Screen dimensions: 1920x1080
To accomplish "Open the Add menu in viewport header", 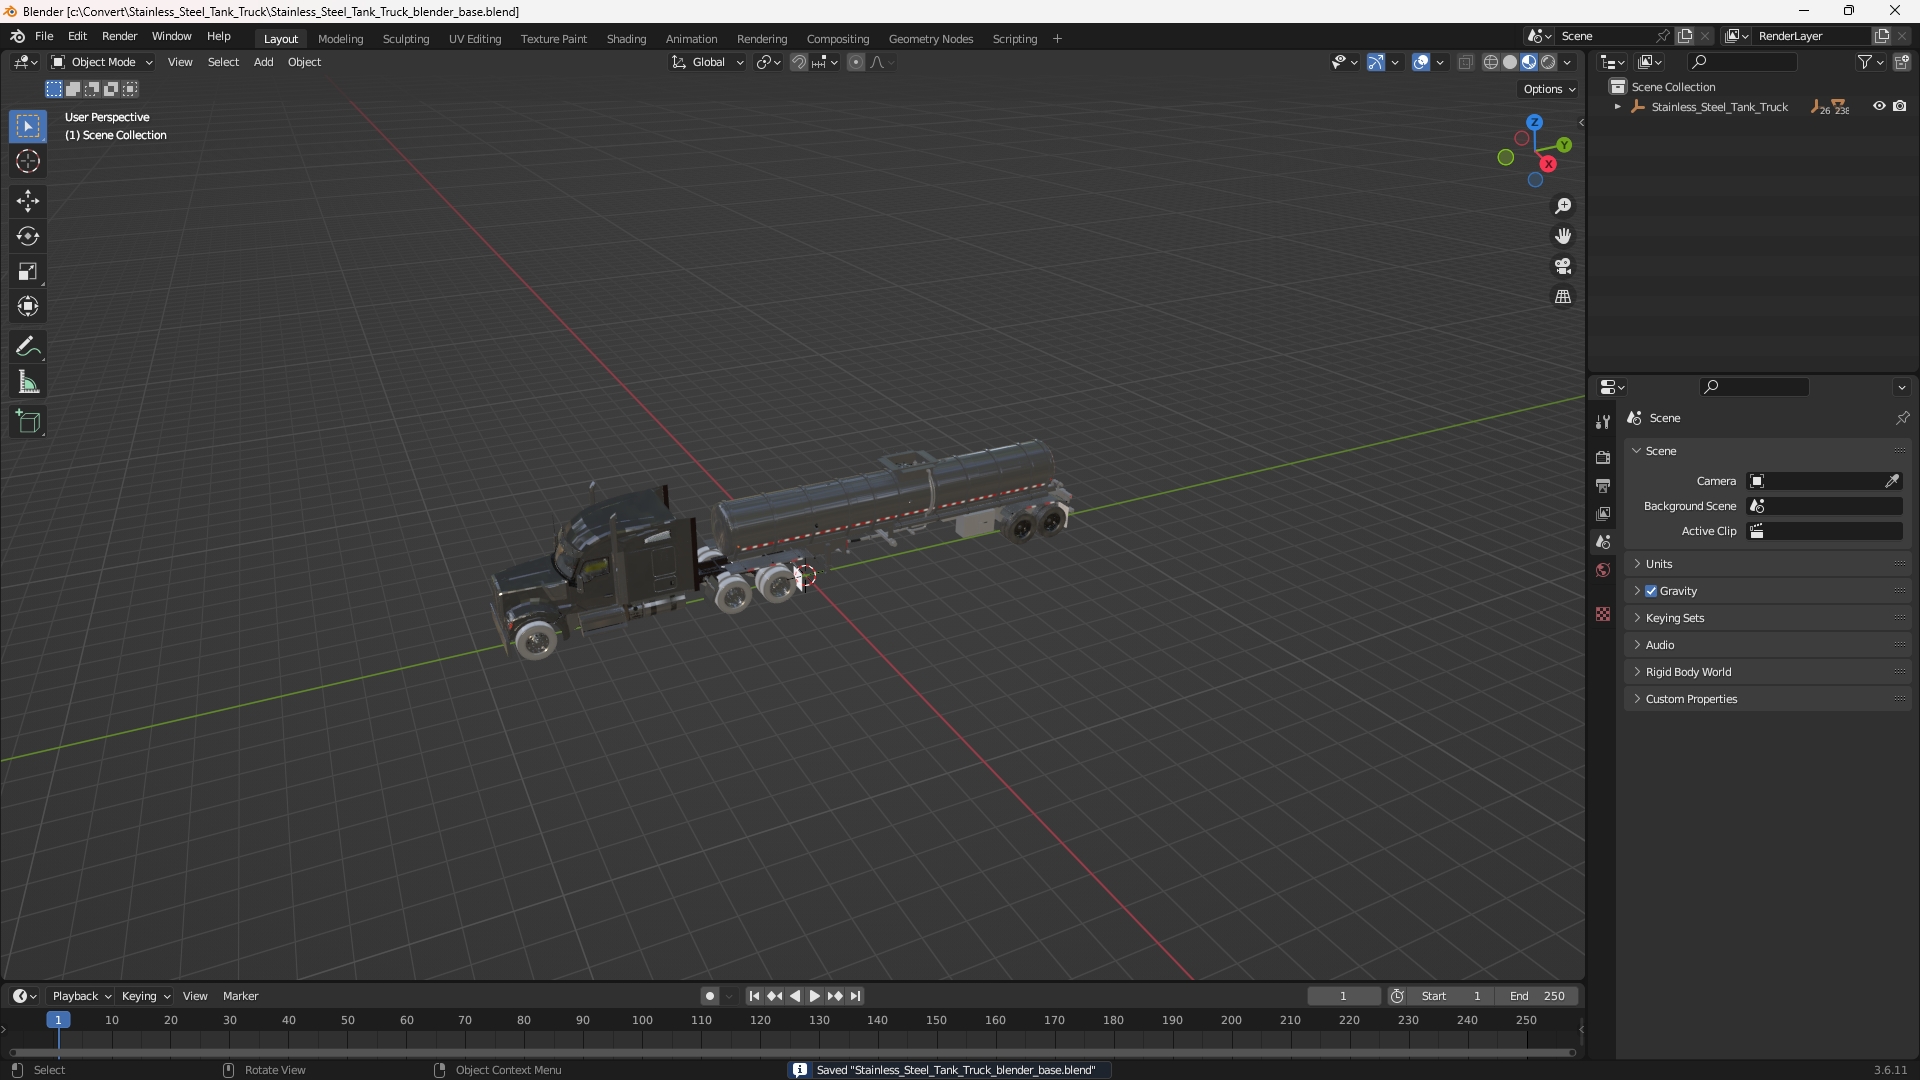I will coord(263,62).
